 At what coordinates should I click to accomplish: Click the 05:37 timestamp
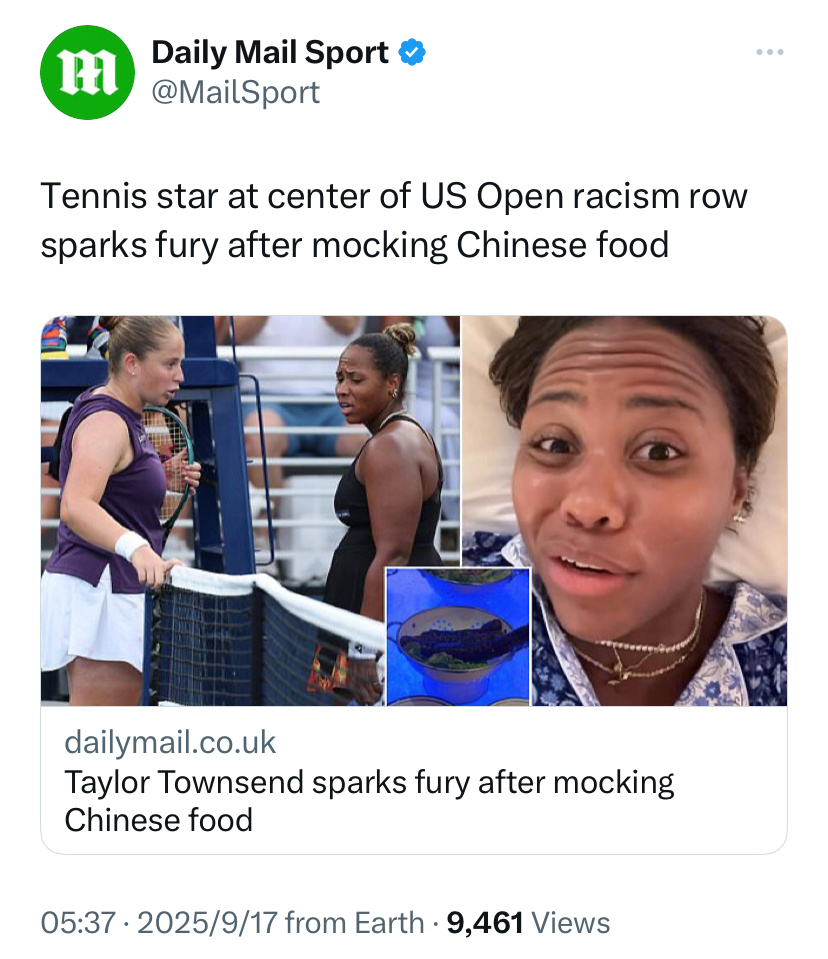[78, 922]
